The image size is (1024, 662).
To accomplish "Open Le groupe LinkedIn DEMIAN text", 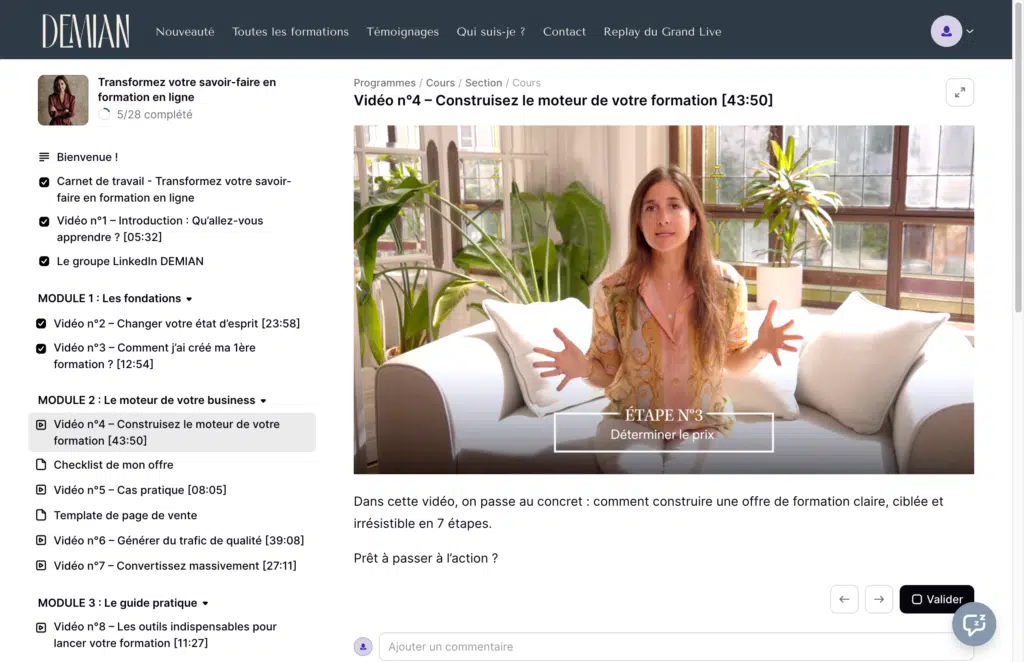I will pos(130,261).
